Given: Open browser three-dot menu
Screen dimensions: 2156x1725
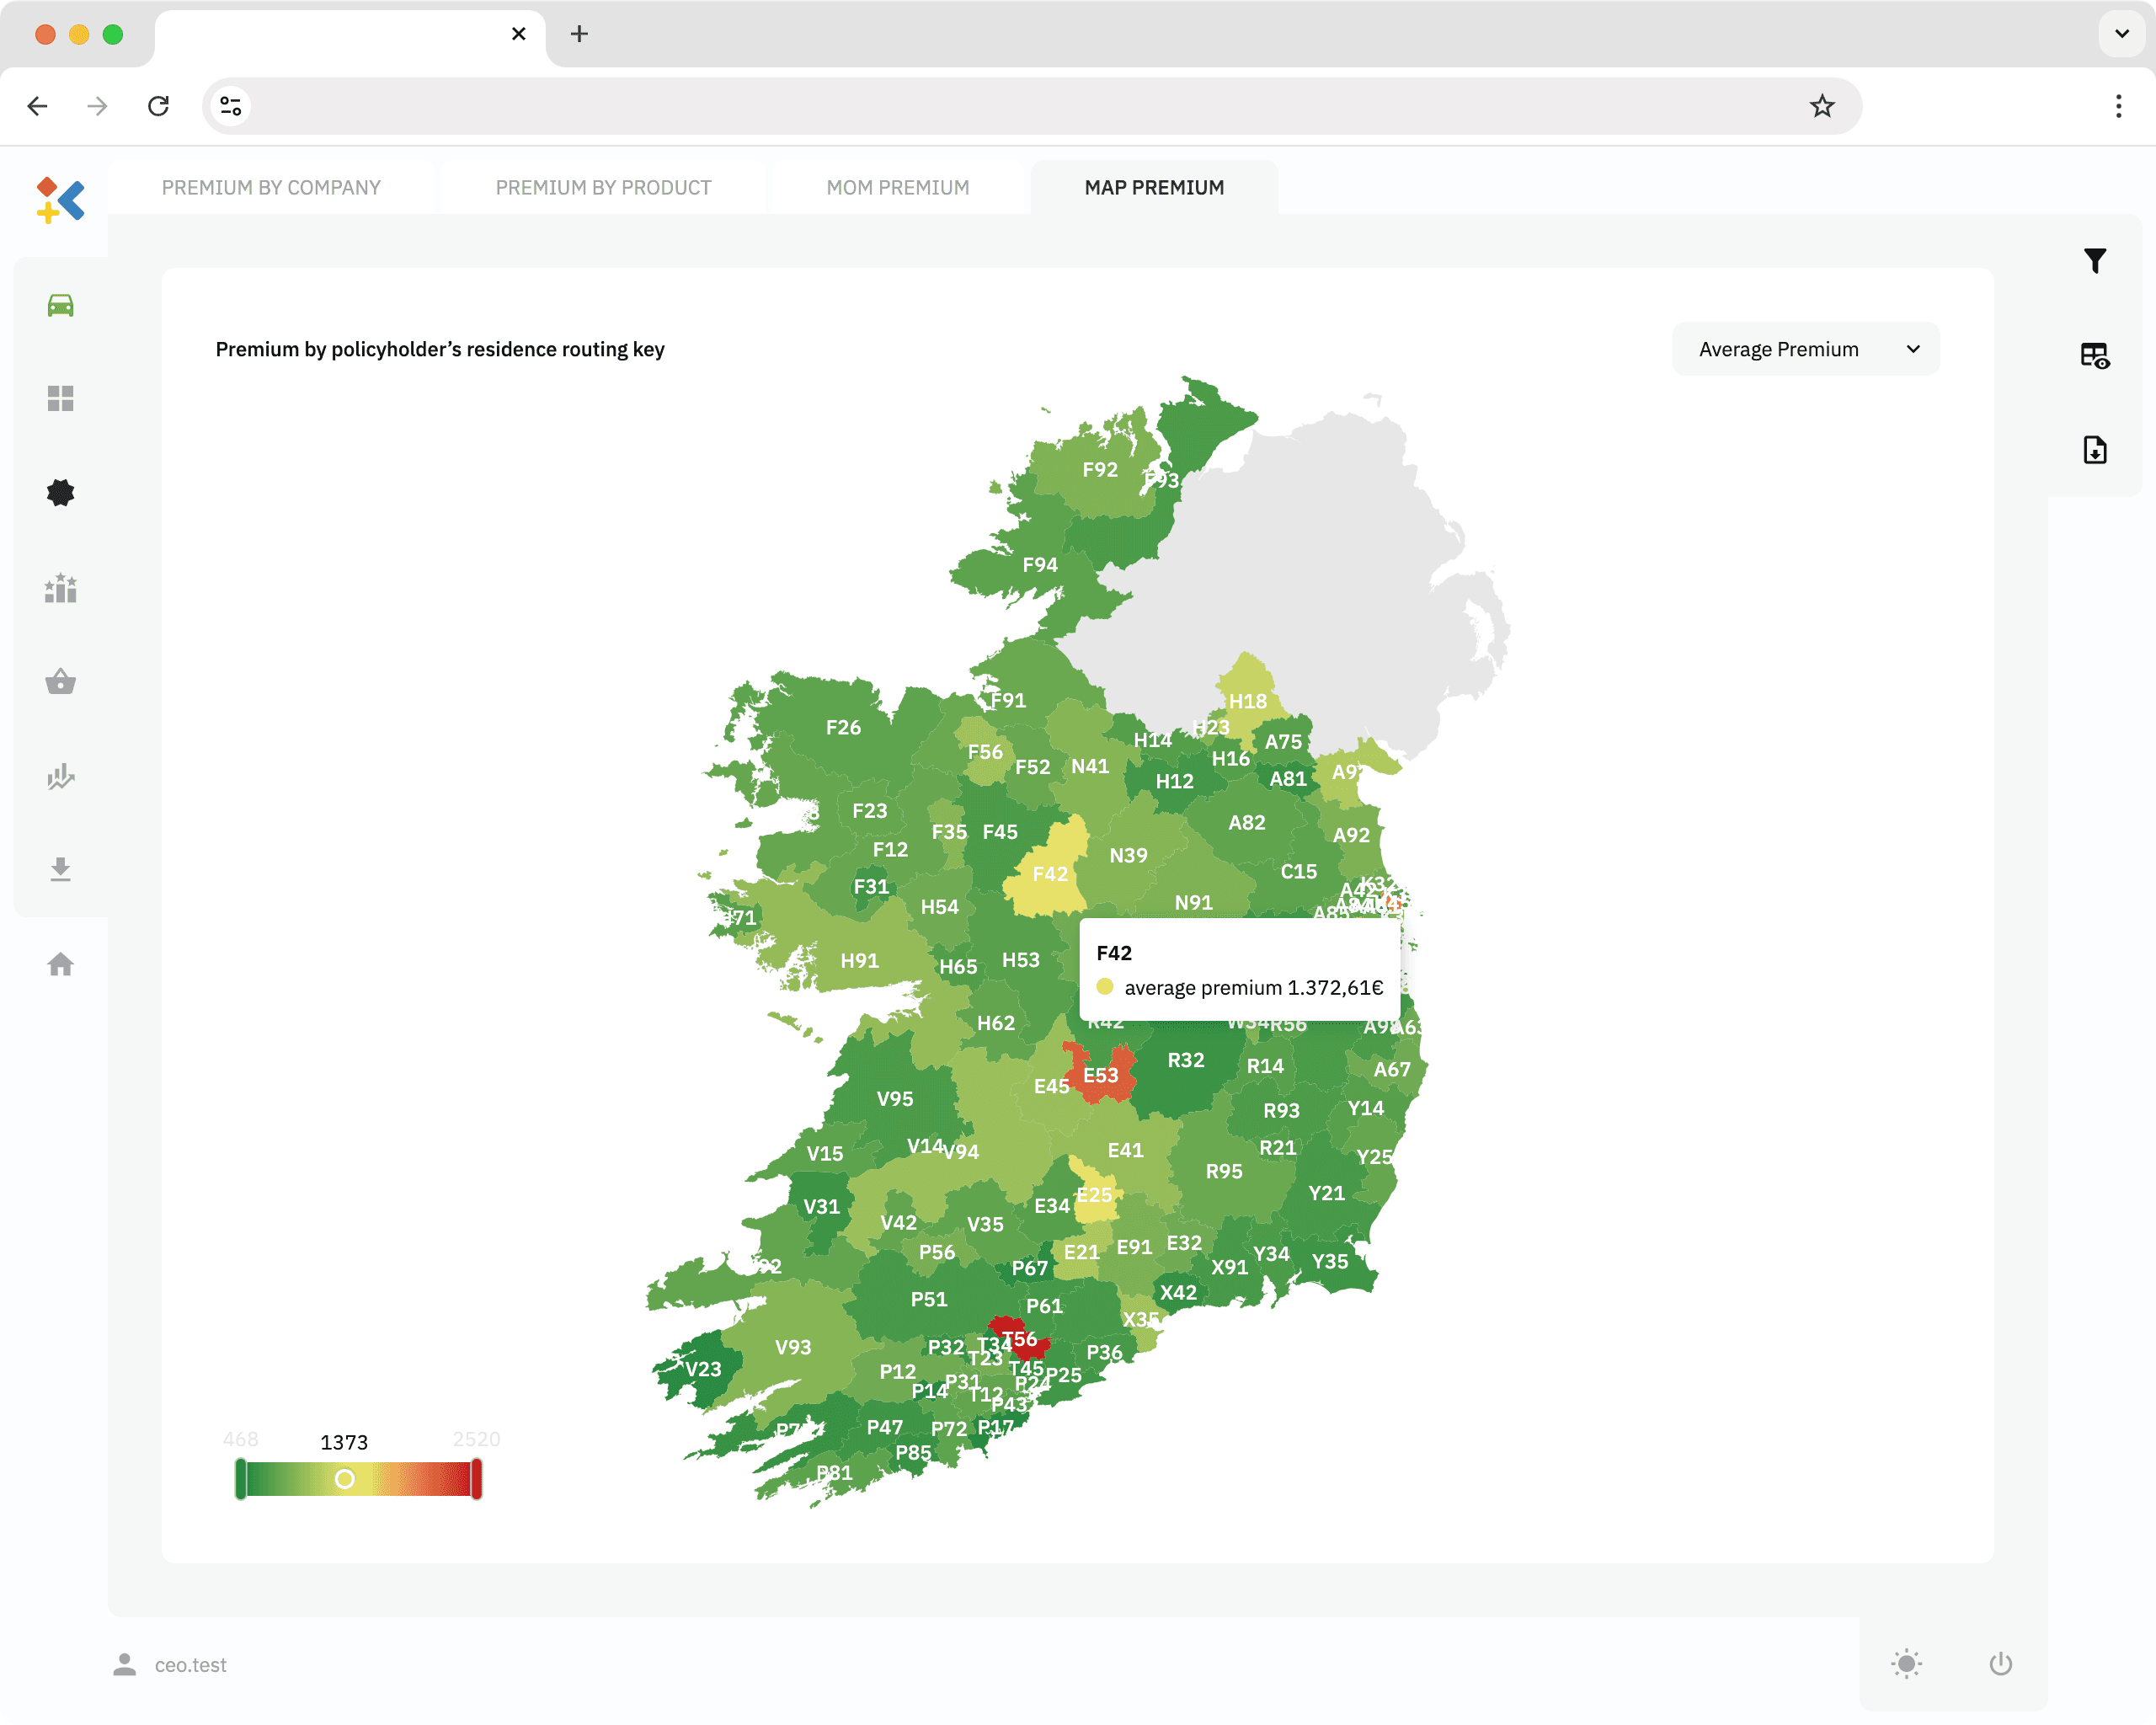Looking at the screenshot, I should pos(2118,106).
